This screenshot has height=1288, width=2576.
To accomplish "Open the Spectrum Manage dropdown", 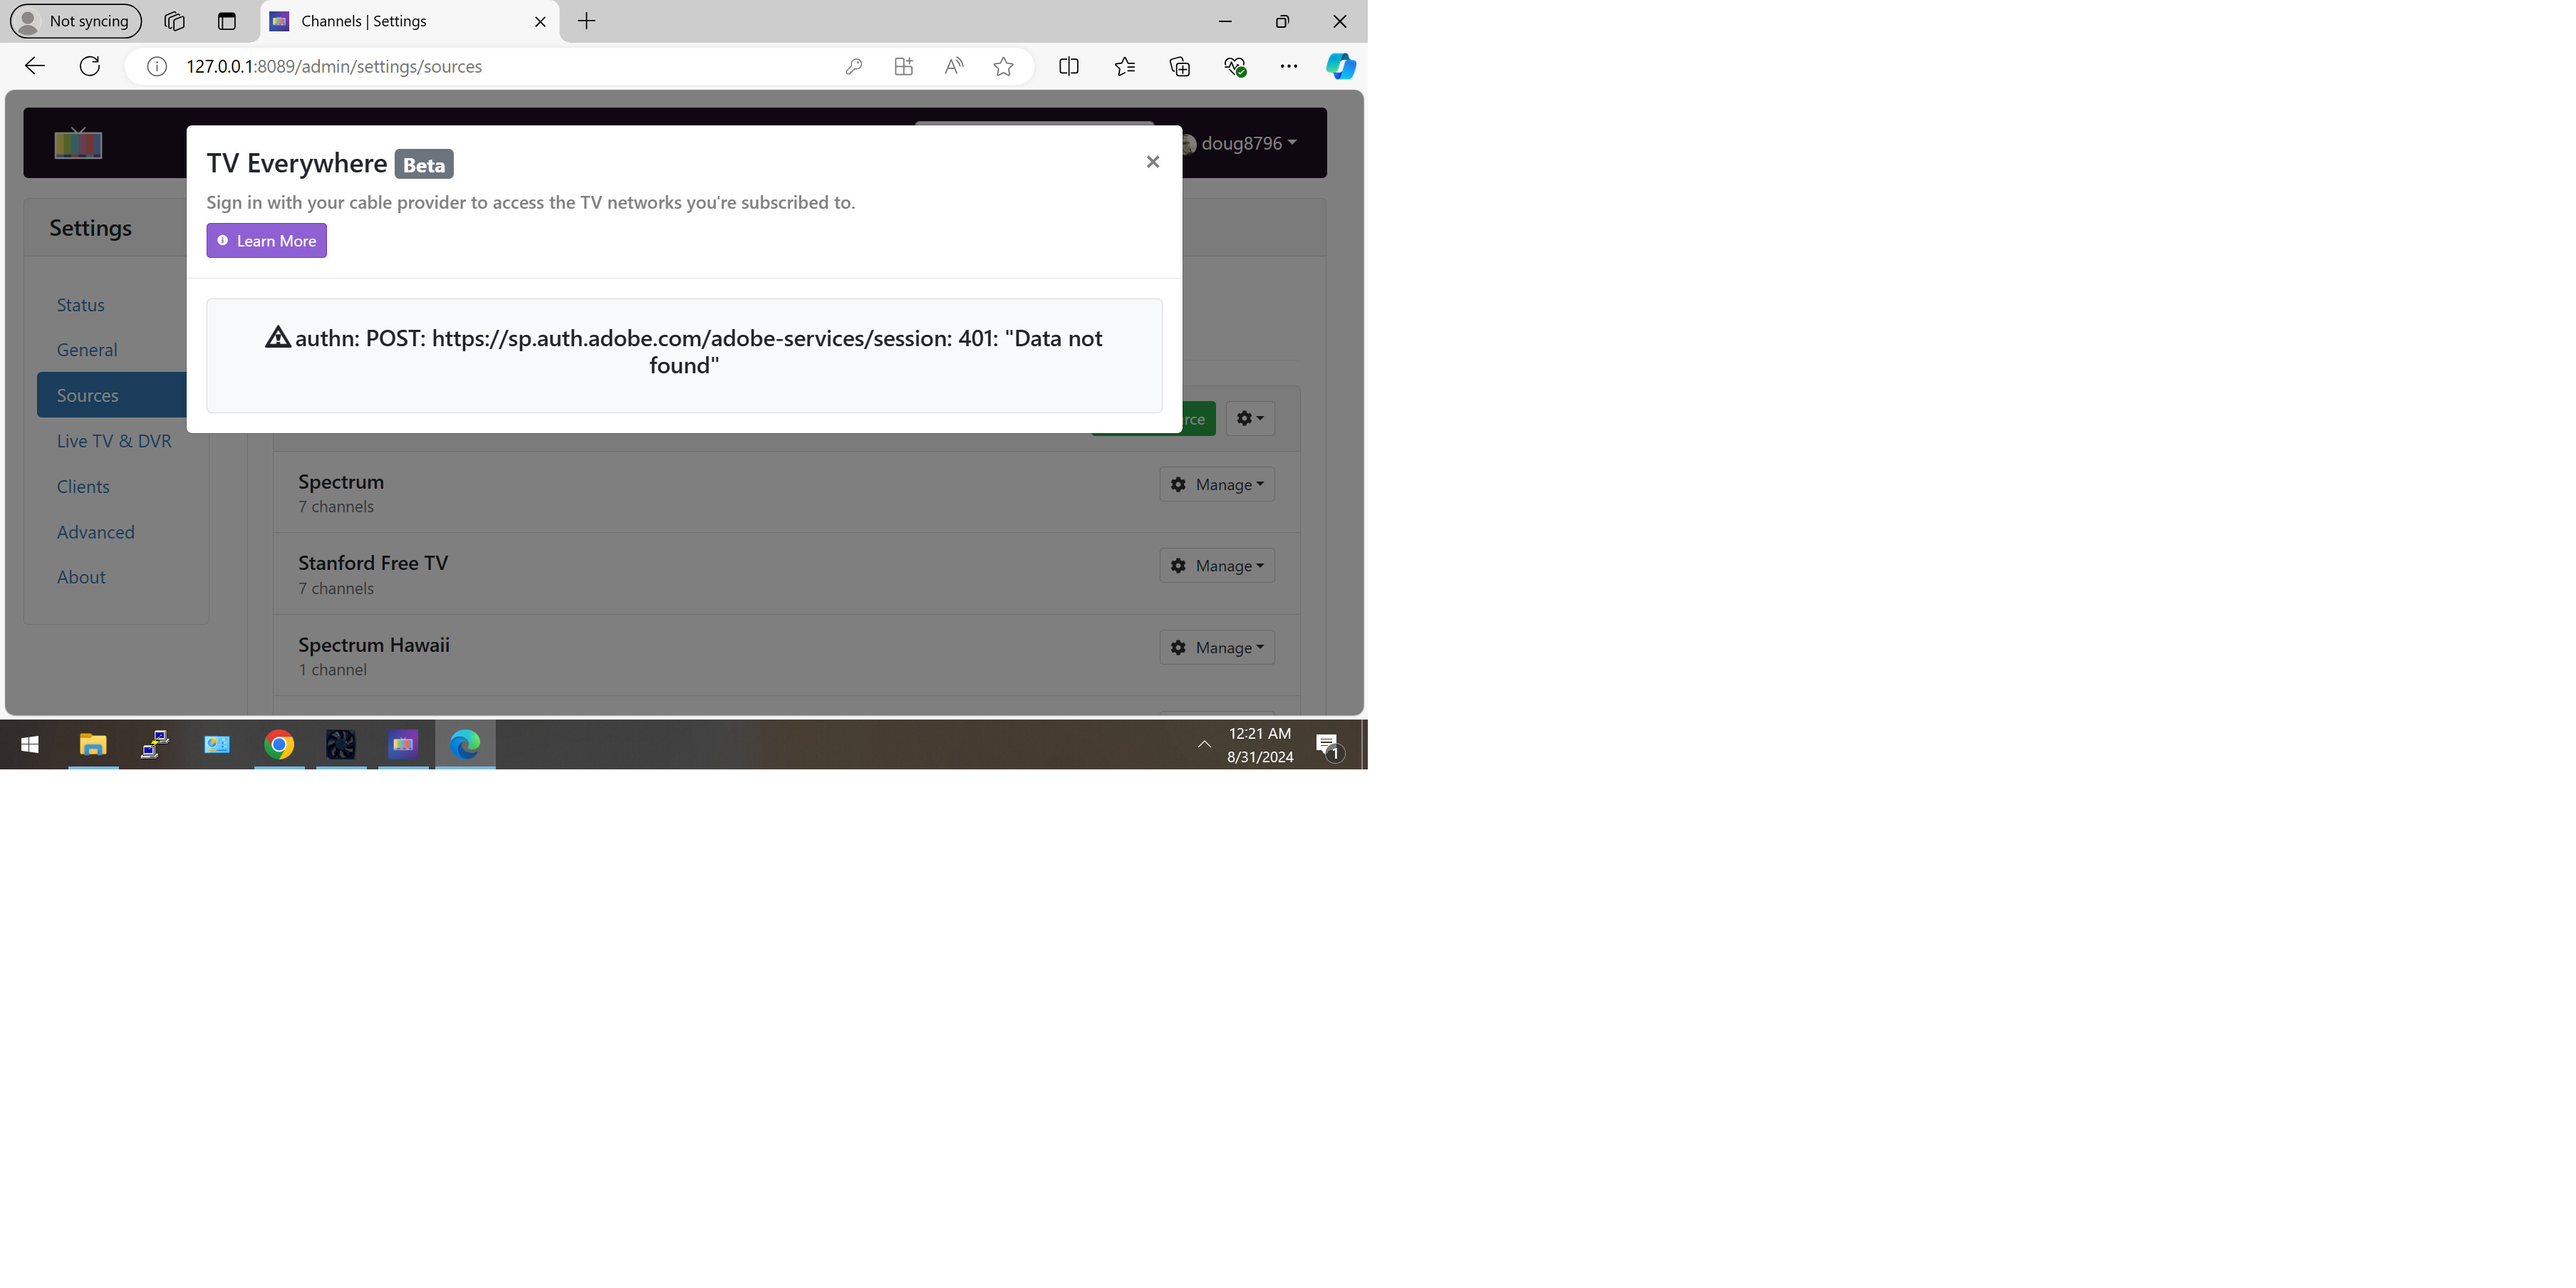I will click(1216, 485).
